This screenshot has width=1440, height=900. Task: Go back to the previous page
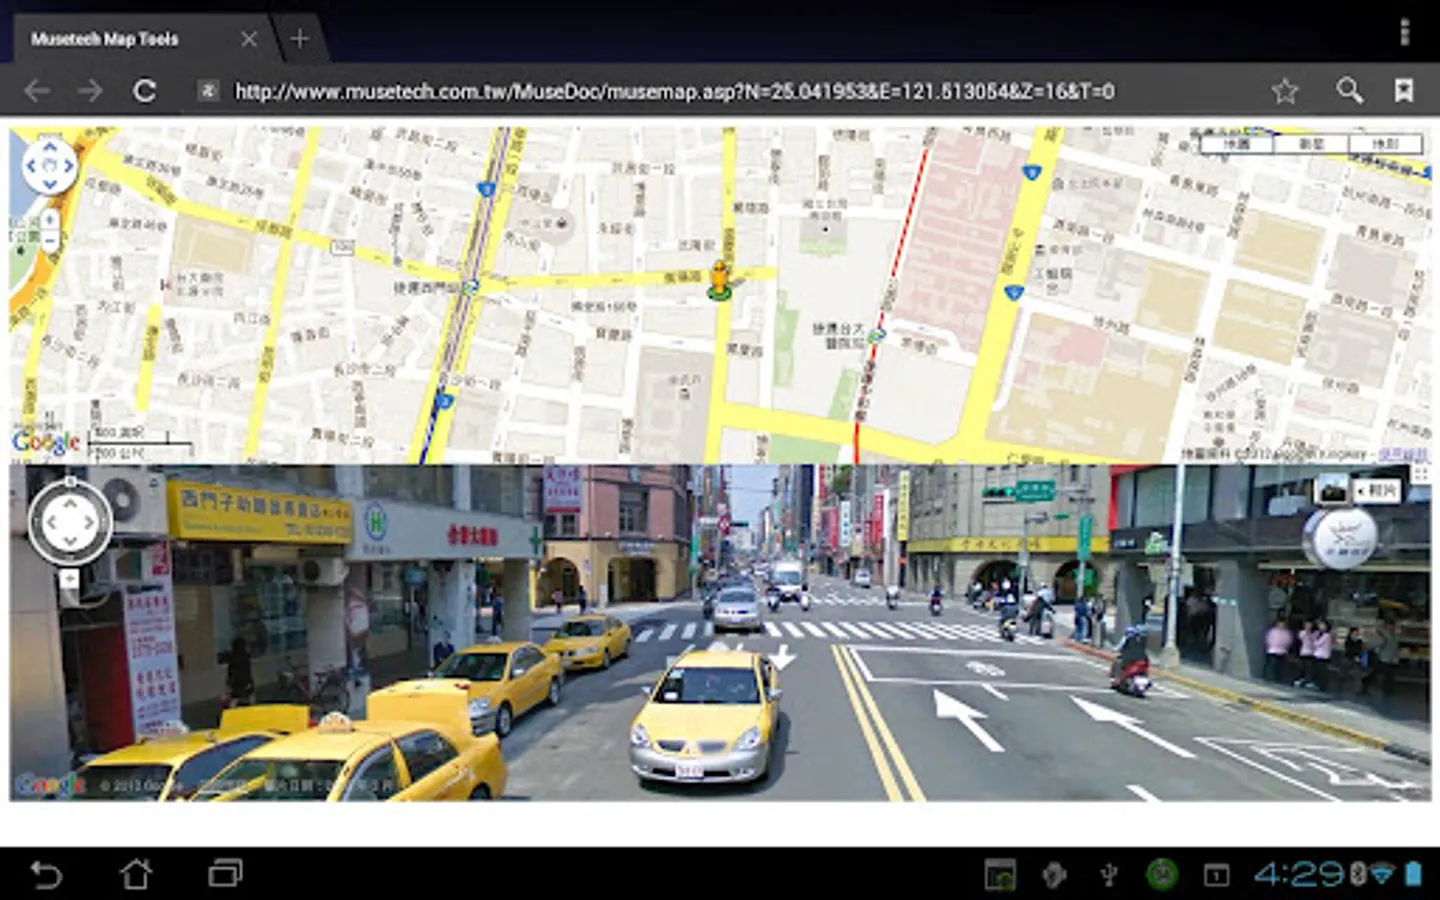point(37,91)
